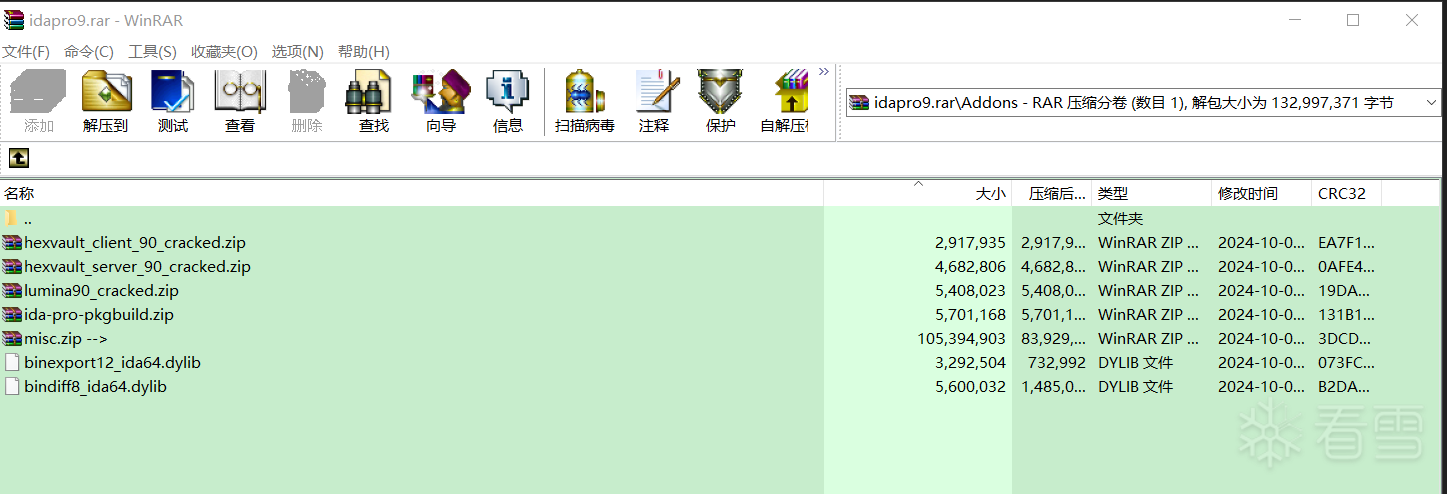Select file name lumina90_cracked.zip
Viewport: 1447px width, 494px height.
point(102,290)
